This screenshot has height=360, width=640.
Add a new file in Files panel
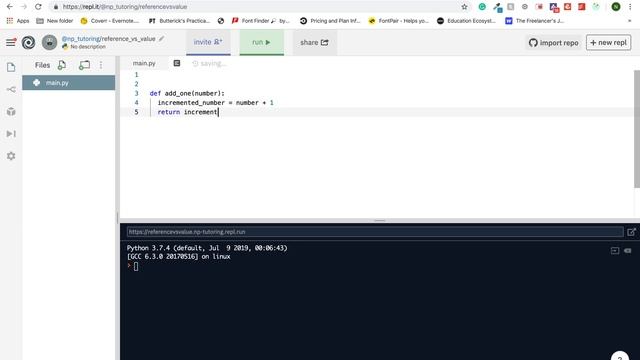pos(62,65)
